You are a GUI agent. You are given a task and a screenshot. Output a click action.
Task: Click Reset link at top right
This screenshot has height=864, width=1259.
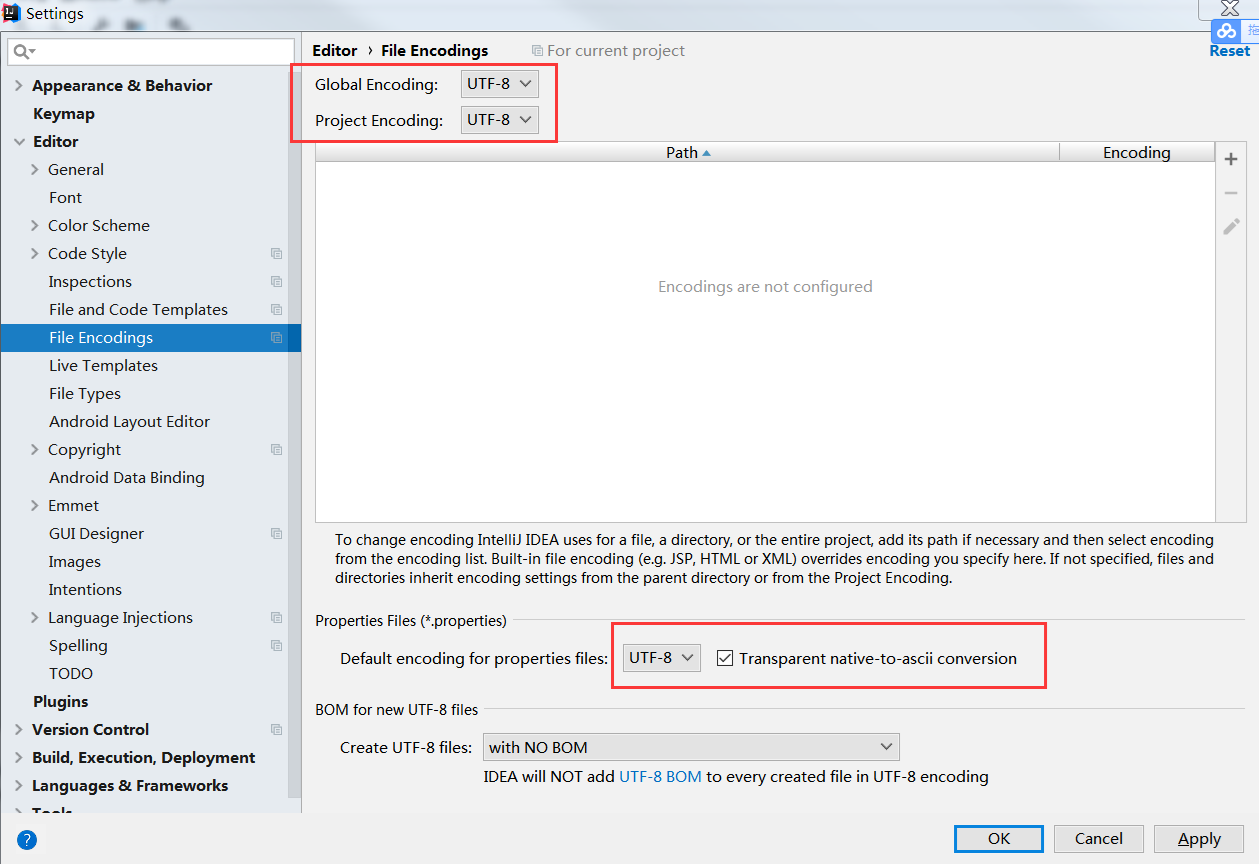1229,51
